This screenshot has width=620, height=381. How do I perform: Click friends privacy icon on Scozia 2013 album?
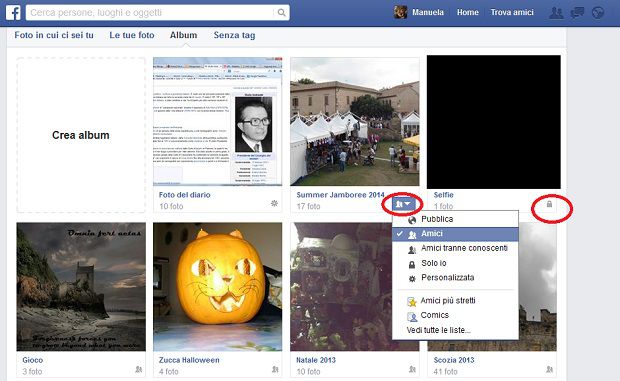549,369
